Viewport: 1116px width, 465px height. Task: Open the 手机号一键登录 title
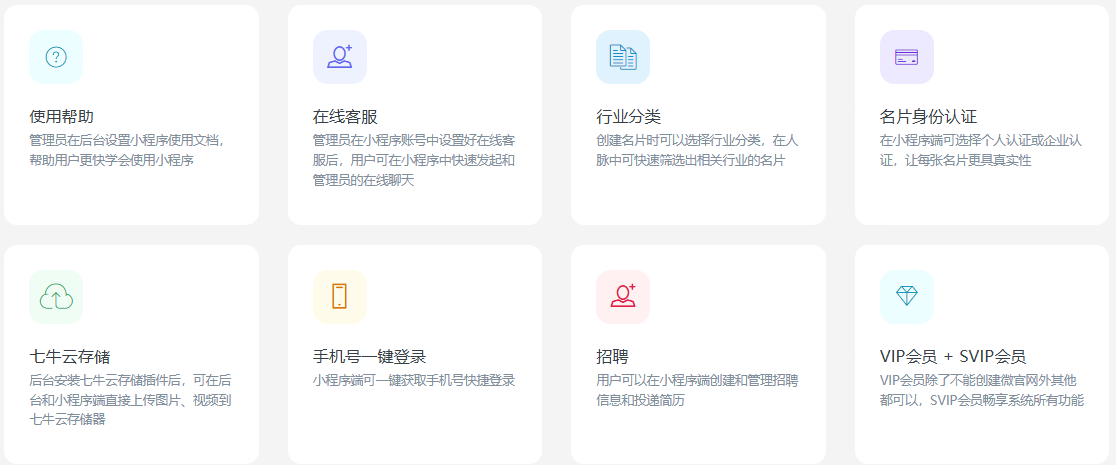tap(369, 357)
